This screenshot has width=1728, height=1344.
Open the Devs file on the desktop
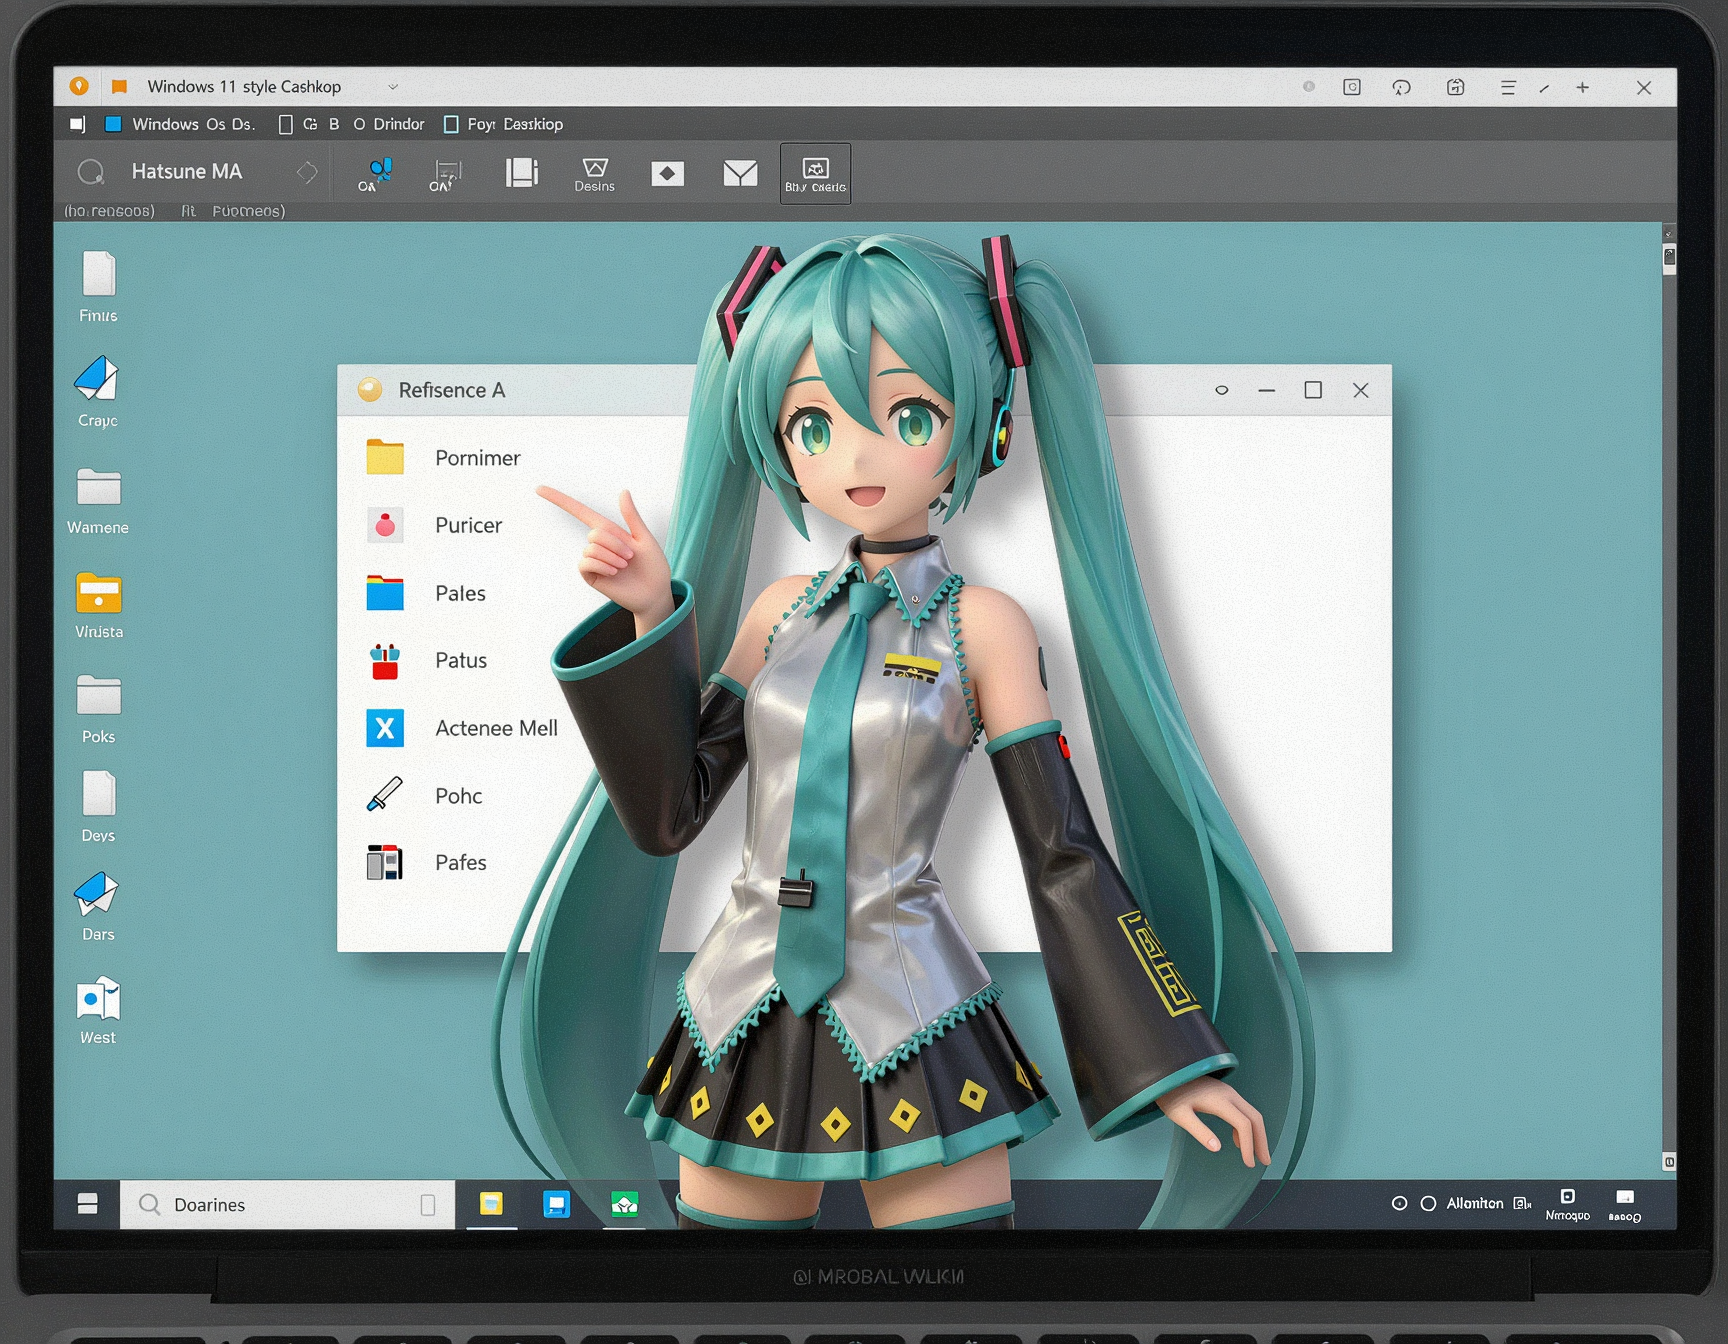point(98,806)
